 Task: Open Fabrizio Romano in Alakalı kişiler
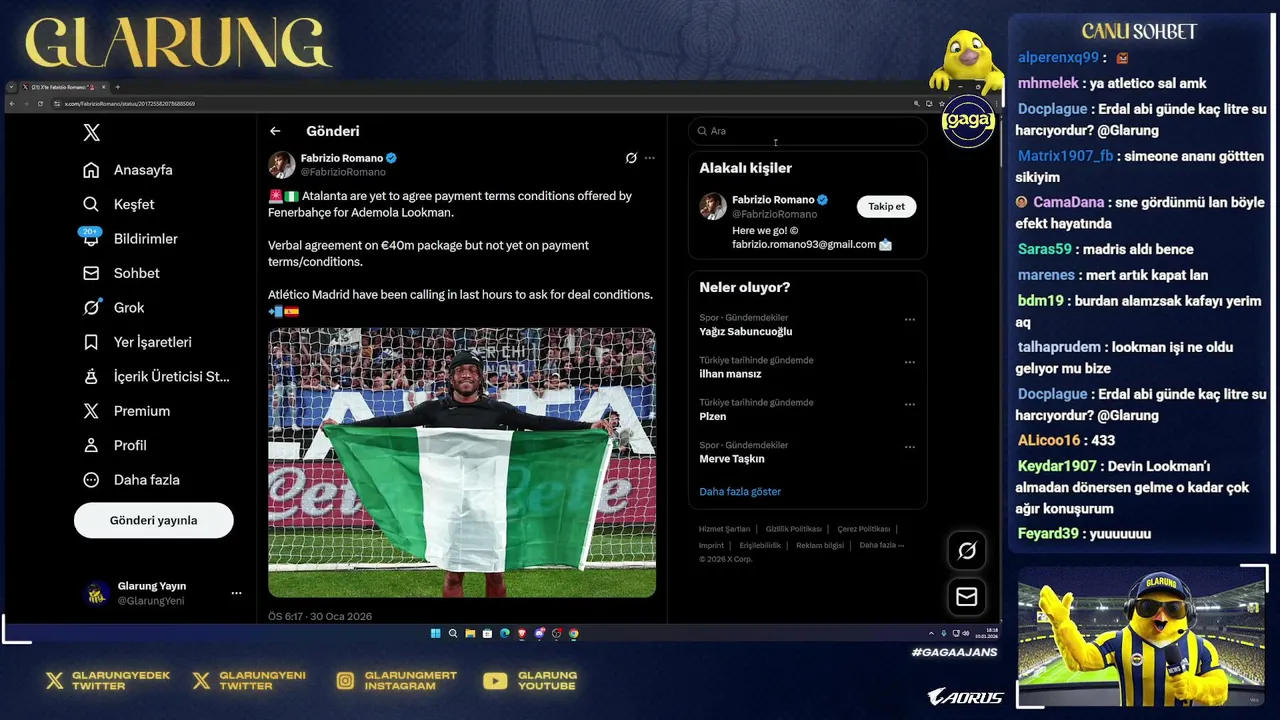click(773, 200)
